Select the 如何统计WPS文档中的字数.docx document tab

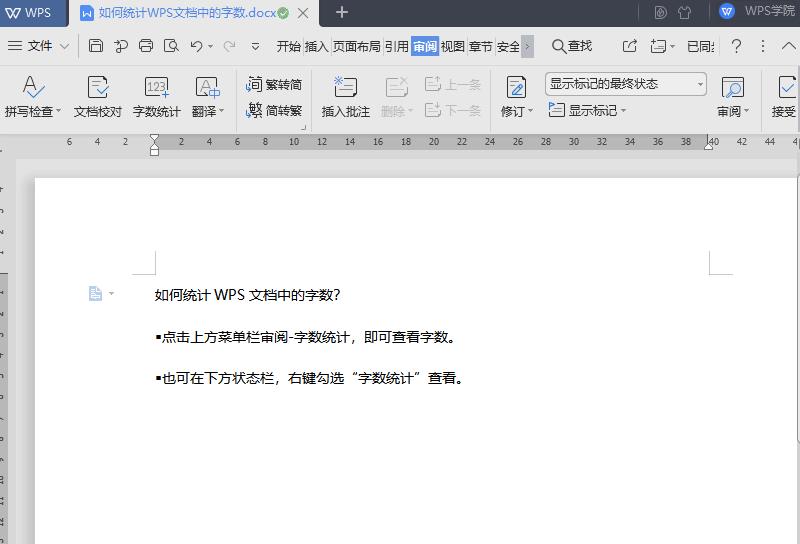[x=186, y=13]
